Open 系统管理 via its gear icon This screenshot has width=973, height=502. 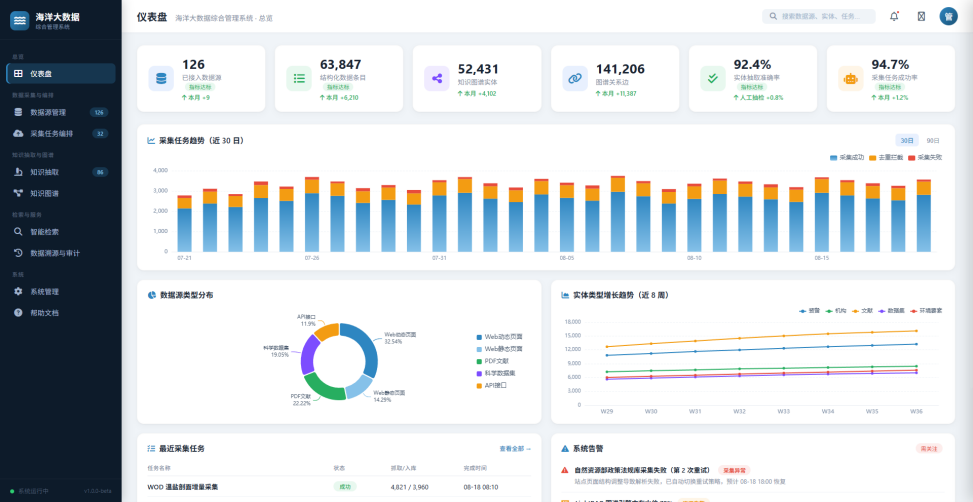click(x=18, y=291)
